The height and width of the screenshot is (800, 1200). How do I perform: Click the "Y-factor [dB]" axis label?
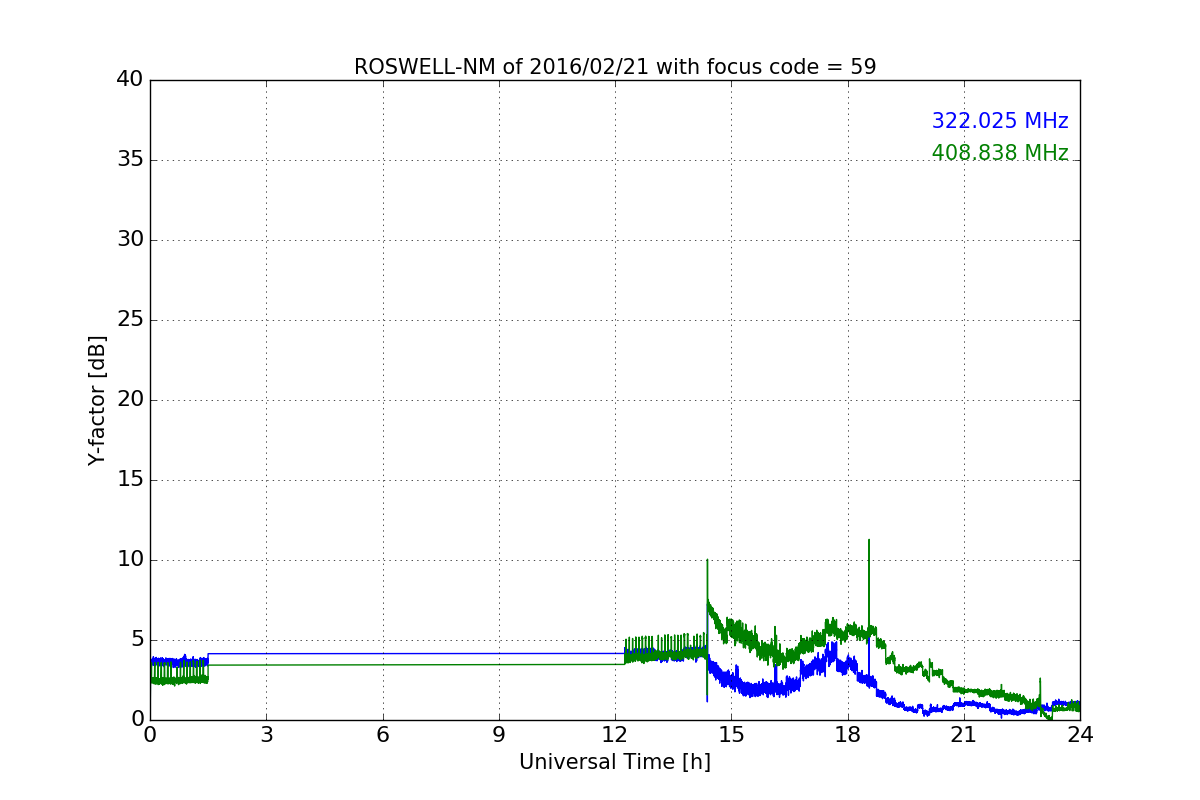coord(97,400)
